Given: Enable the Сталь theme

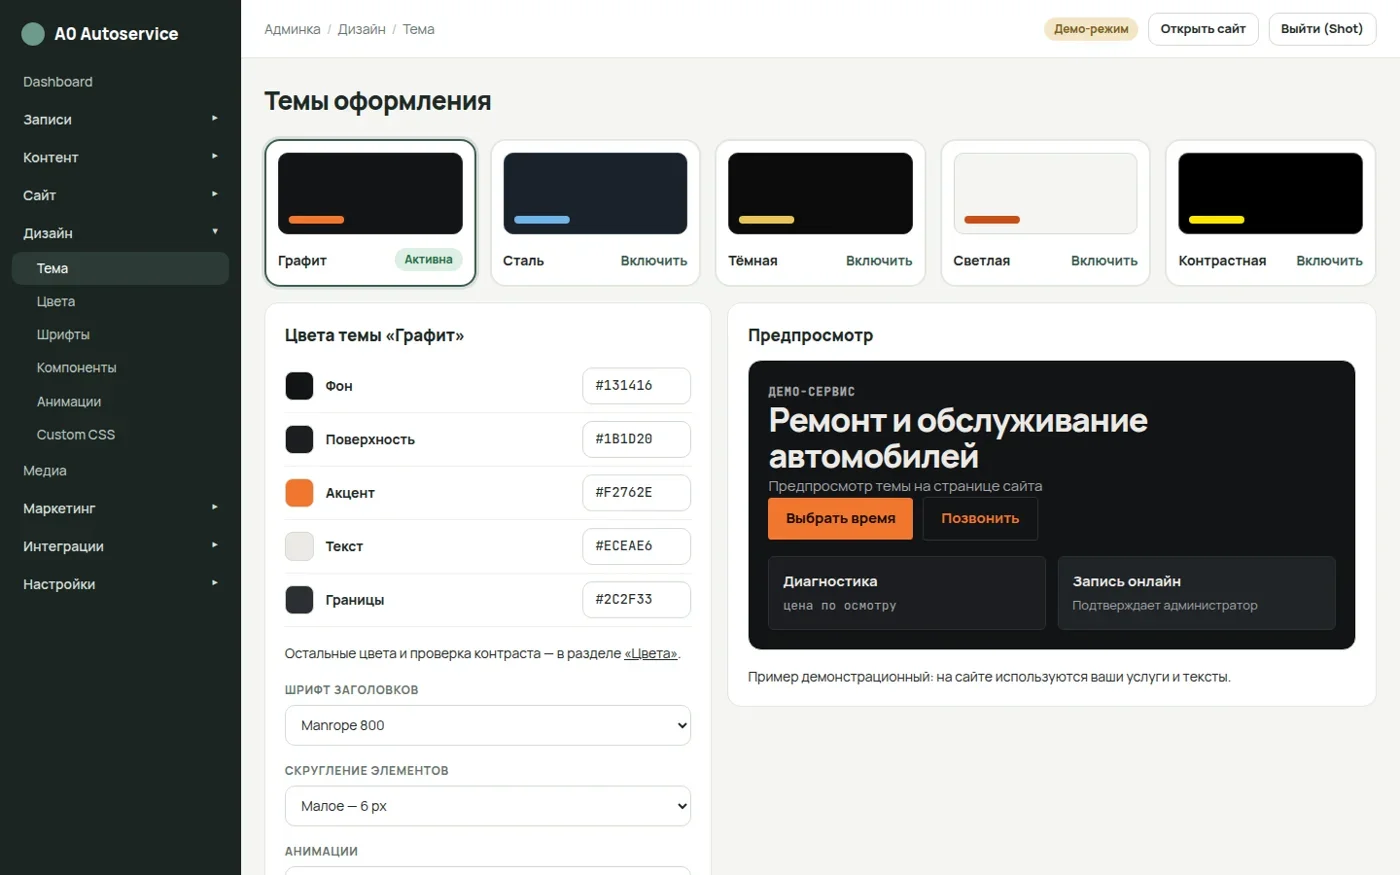Looking at the screenshot, I should pyautogui.click(x=654, y=261).
